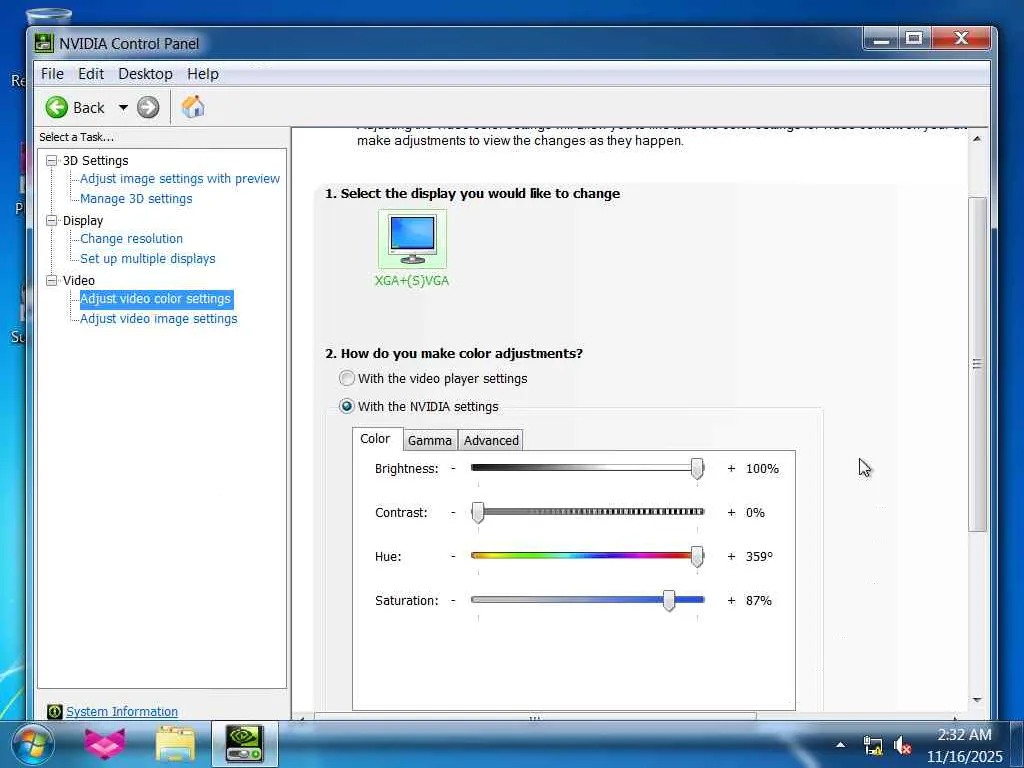The image size is (1024, 768).
Task: Click the 0% contrast value
Action: 755,512
